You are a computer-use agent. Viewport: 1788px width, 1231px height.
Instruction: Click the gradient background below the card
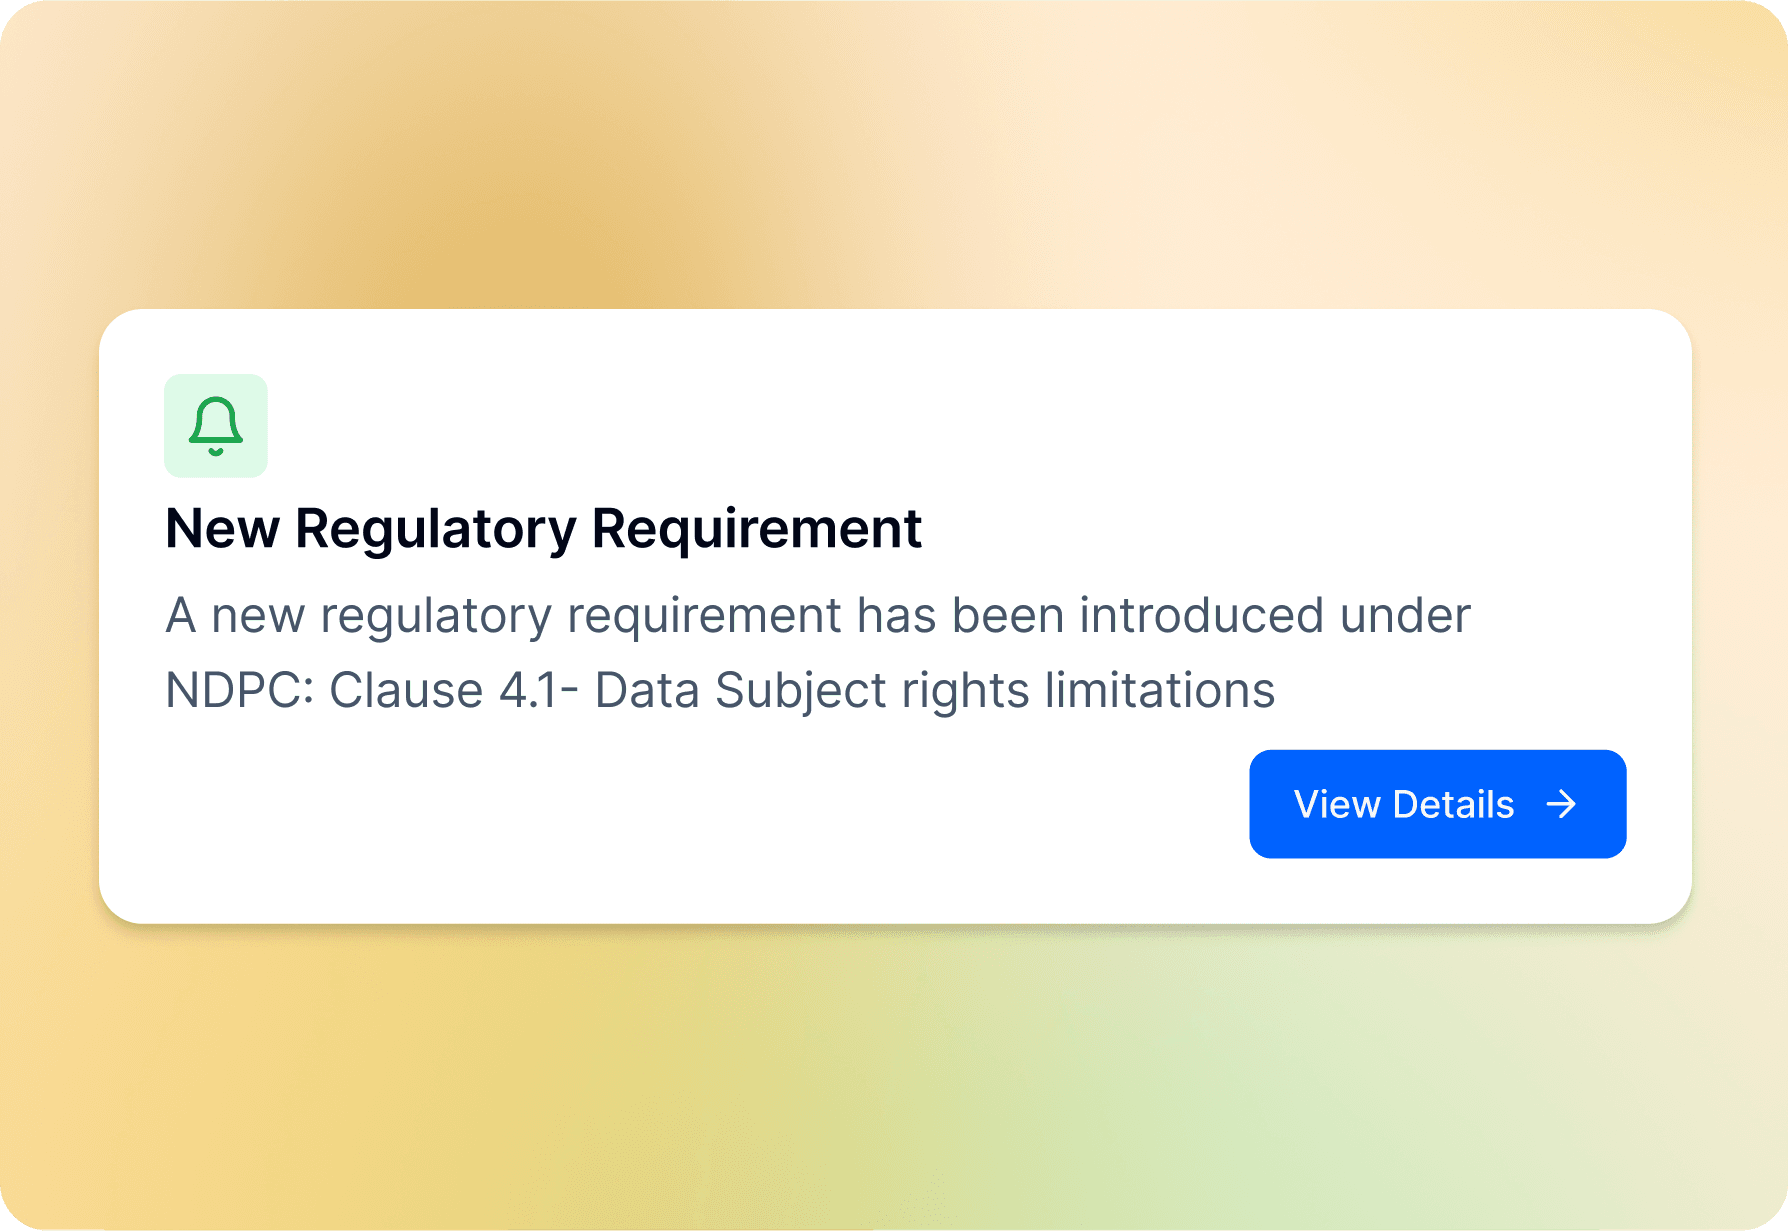pos(894,1080)
